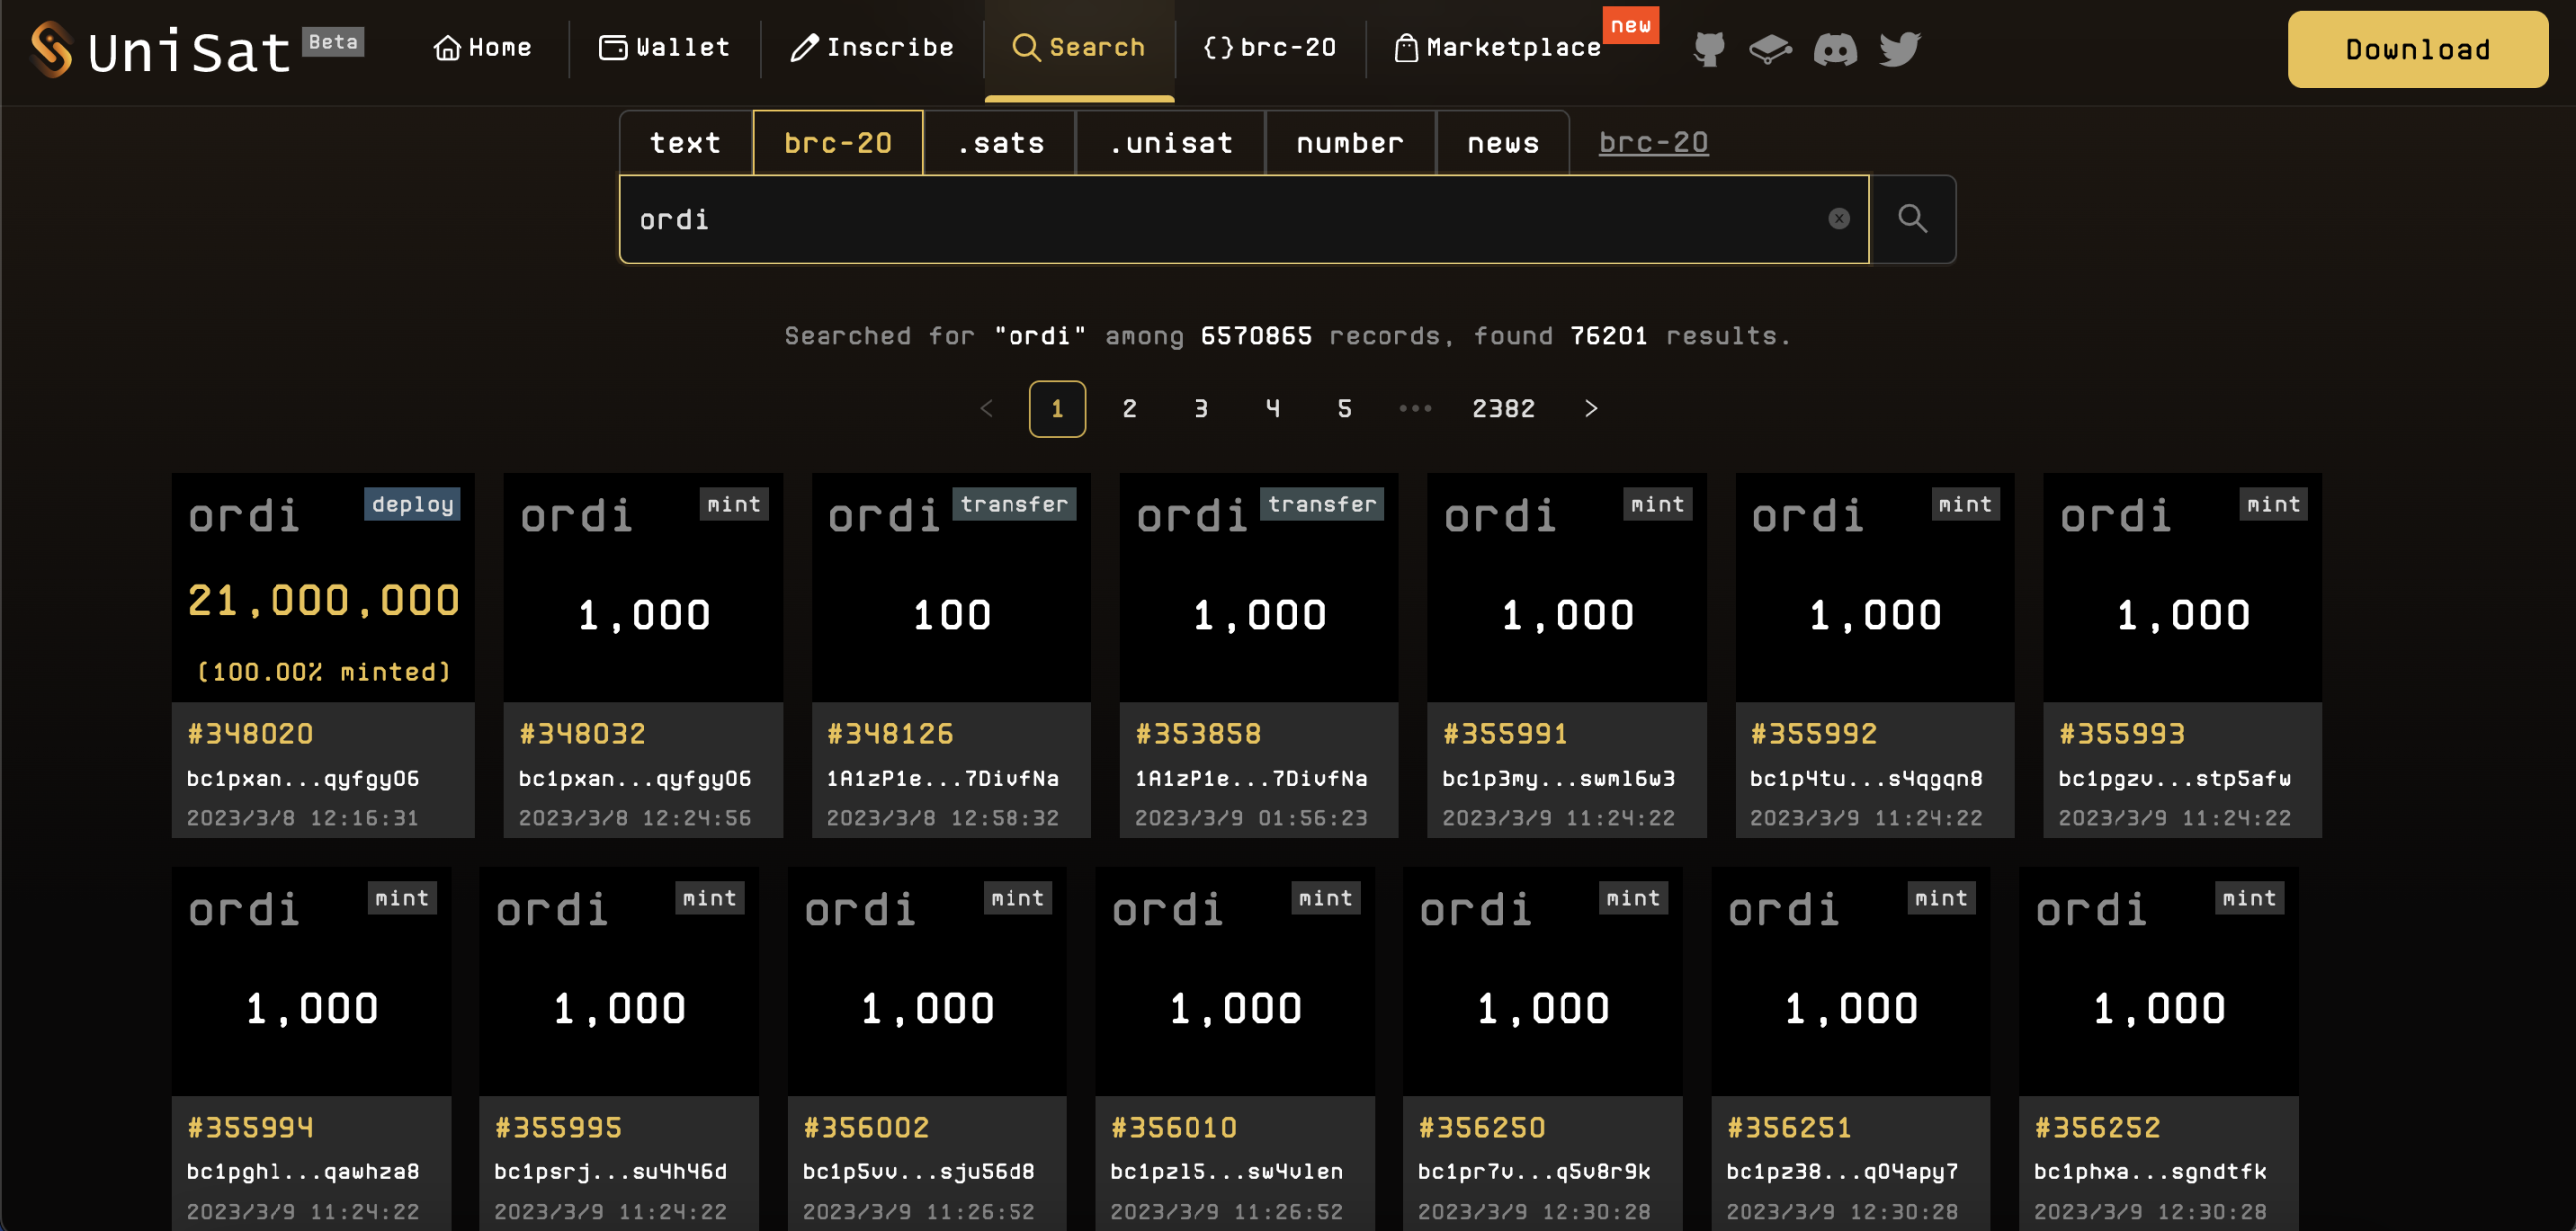This screenshot has height=1231, width=2576.
Task: Switch to the brc-20 search tab
Action: (x=838, y=143)
